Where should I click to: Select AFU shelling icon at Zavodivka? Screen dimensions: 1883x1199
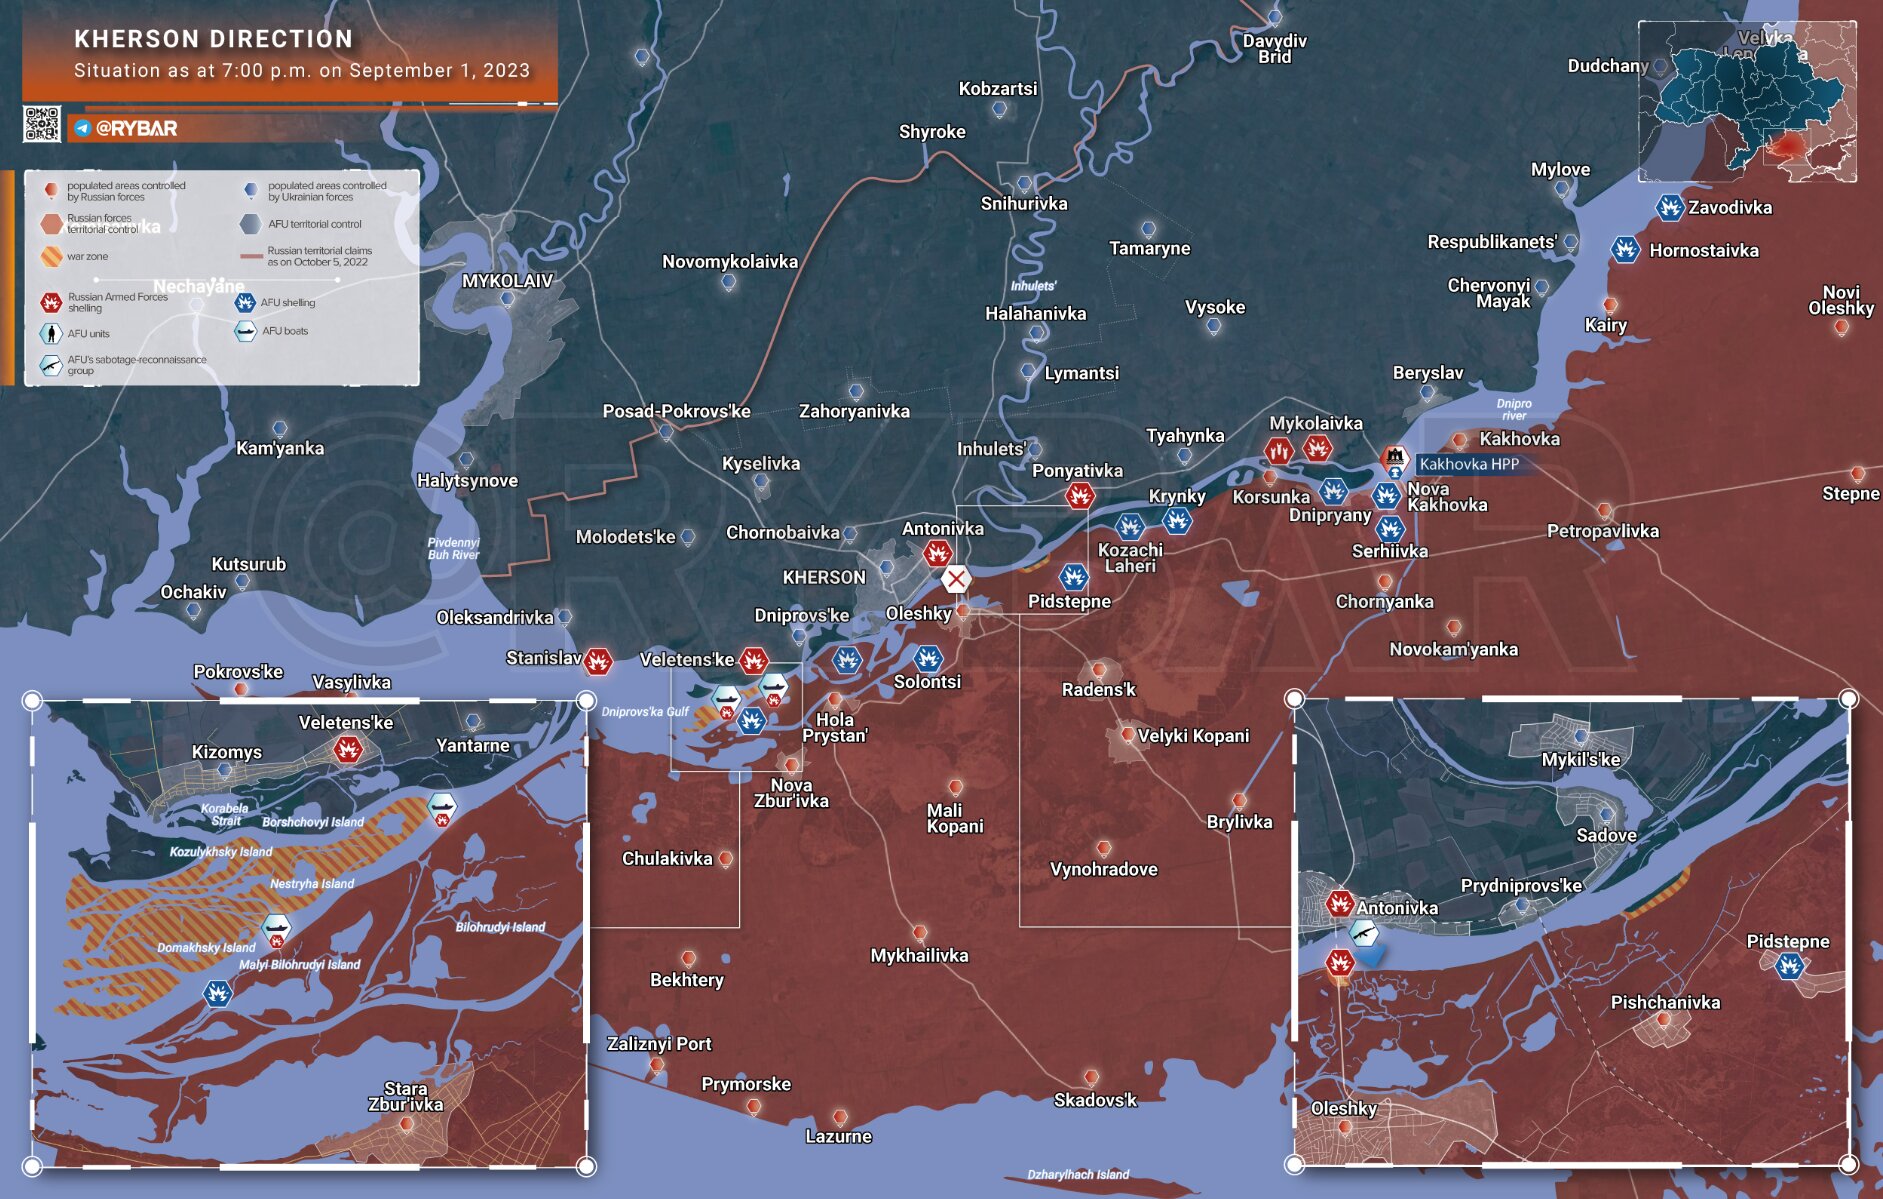pyautogui.click(x=1669, y=207)
